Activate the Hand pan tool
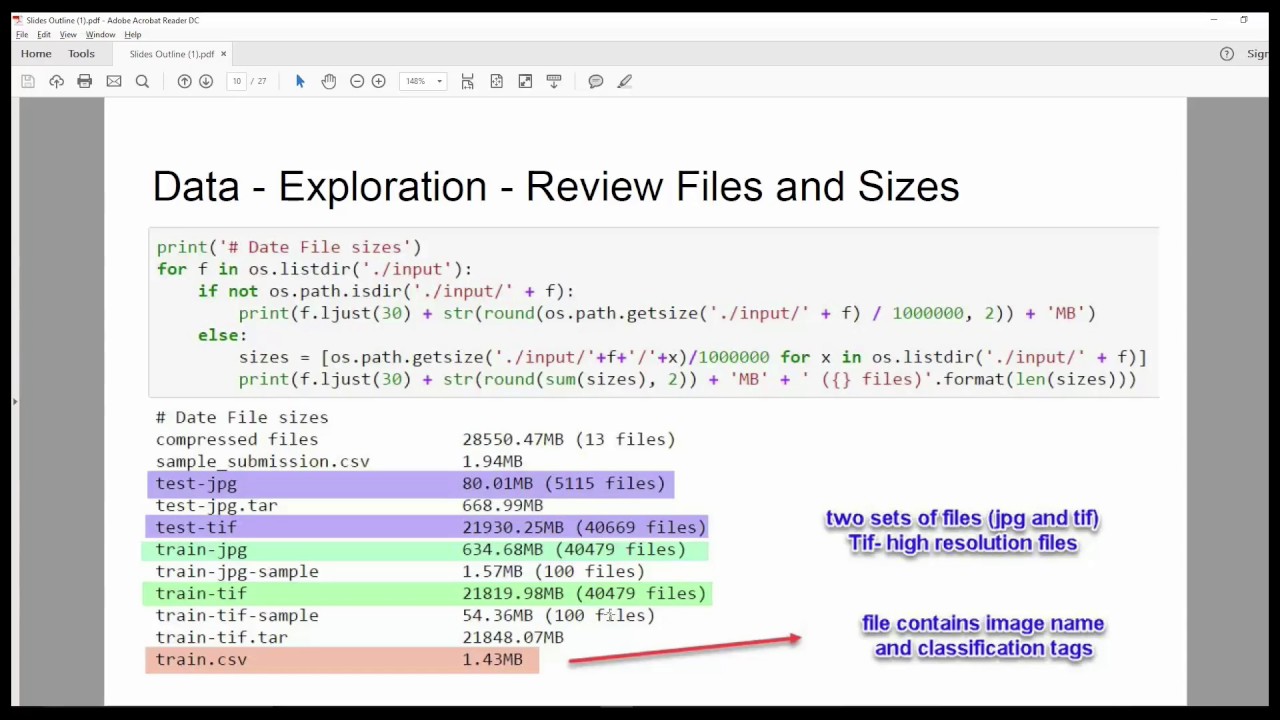Image resolution: width=1280 pixels, height=720 pixels. 329,81
